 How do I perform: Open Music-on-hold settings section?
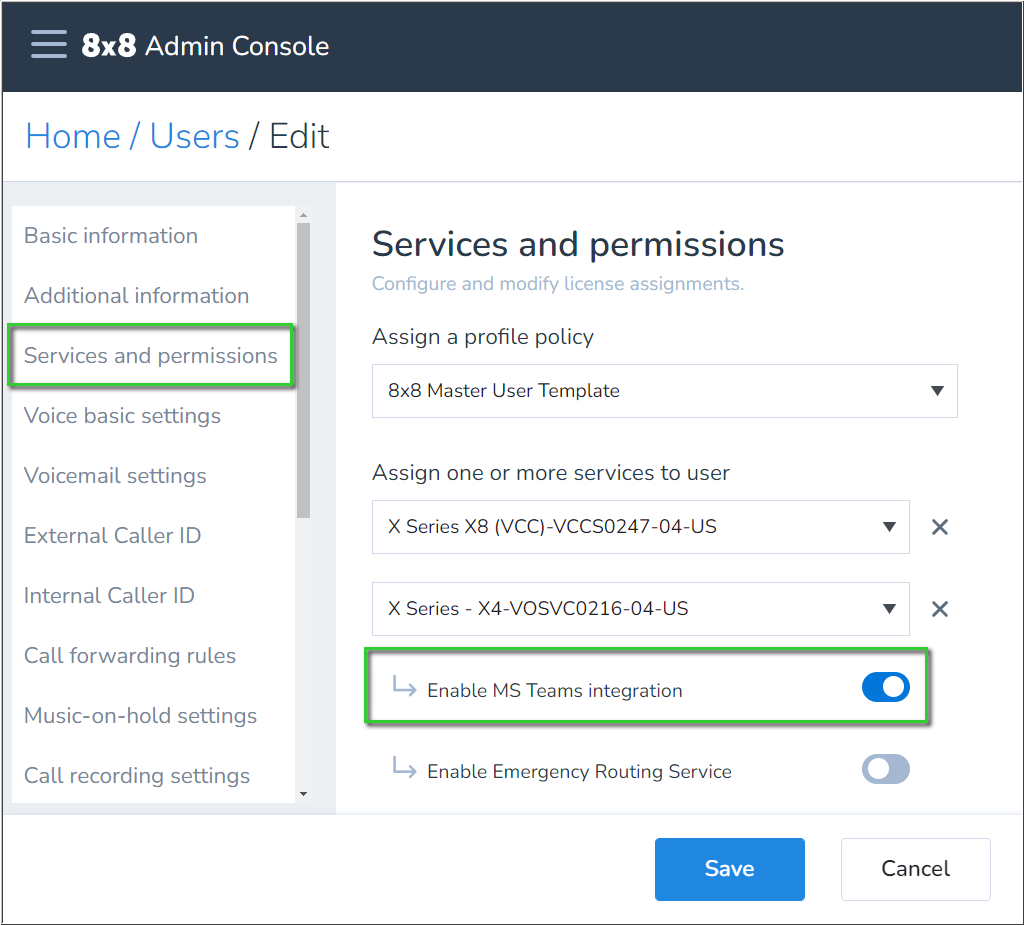(x=140, y=716)
